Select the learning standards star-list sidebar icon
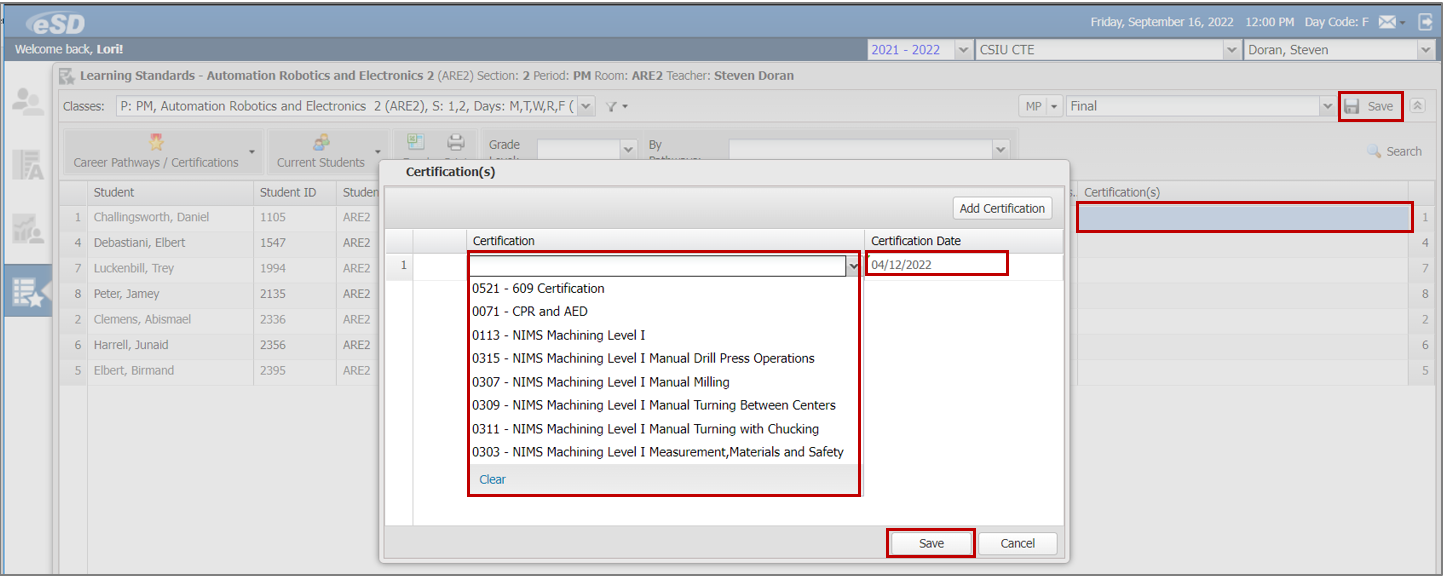Viewport: 1444px width, 578px height. tap(27, 292)
